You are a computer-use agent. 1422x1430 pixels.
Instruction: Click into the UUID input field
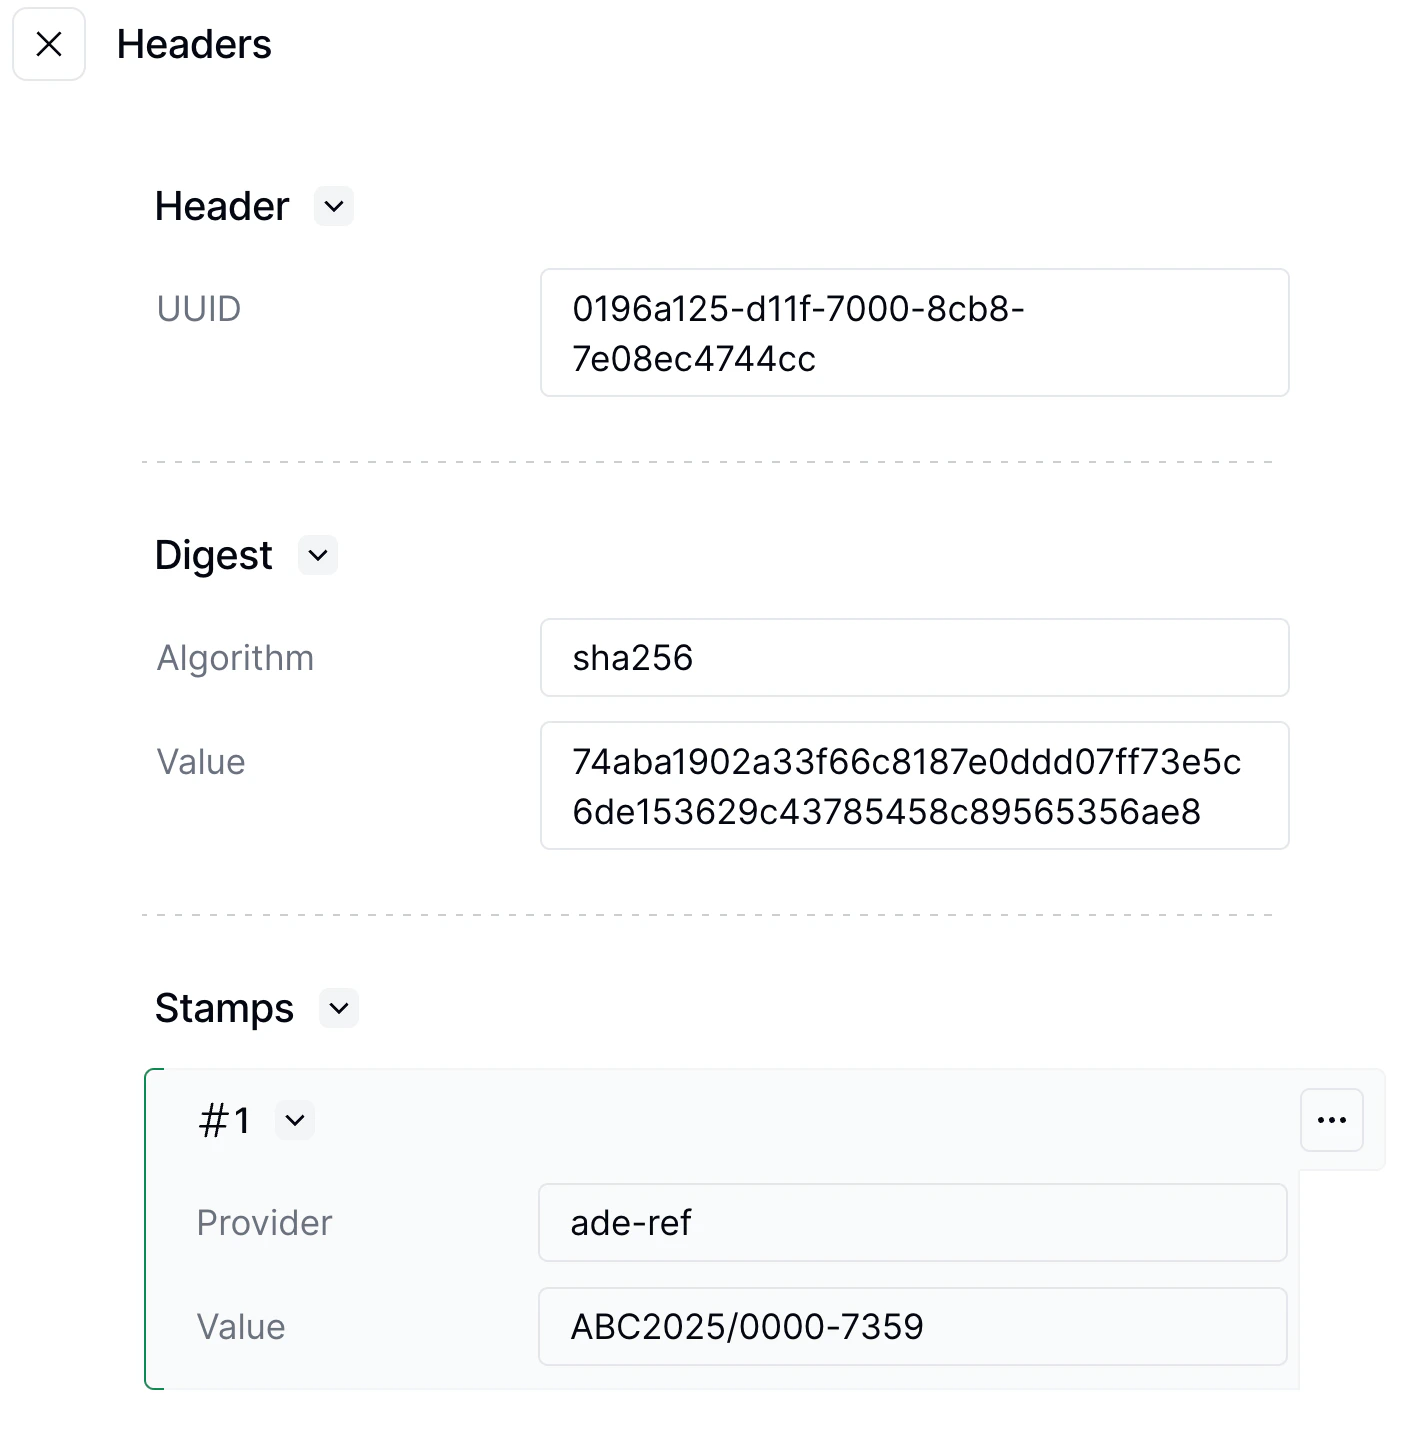(914, 333)
